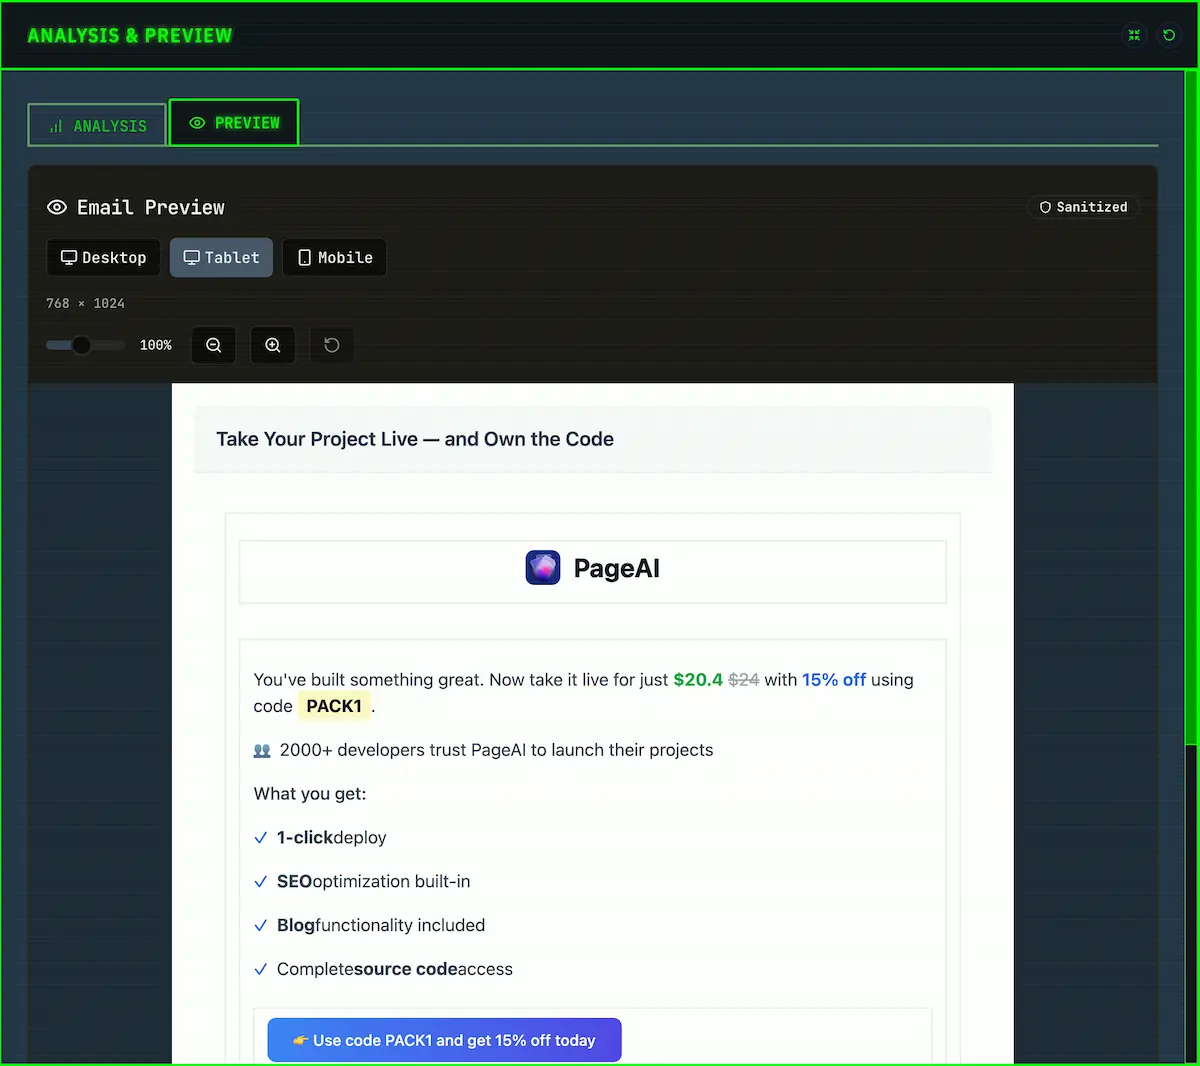
Task: Choose the Mobile preview size
Action: 334,257
